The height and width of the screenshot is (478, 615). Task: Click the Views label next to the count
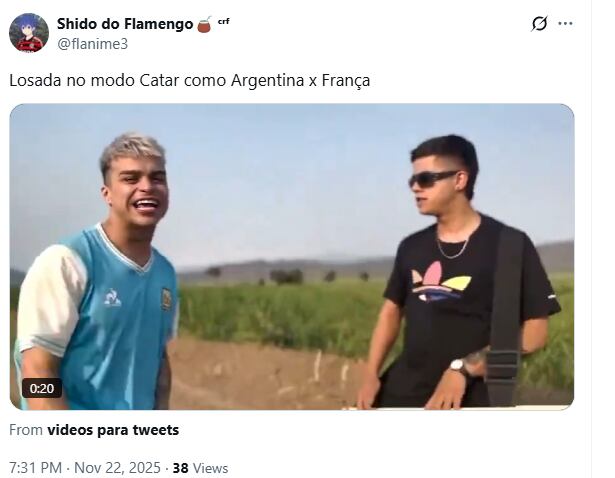(x=211, y=468)
